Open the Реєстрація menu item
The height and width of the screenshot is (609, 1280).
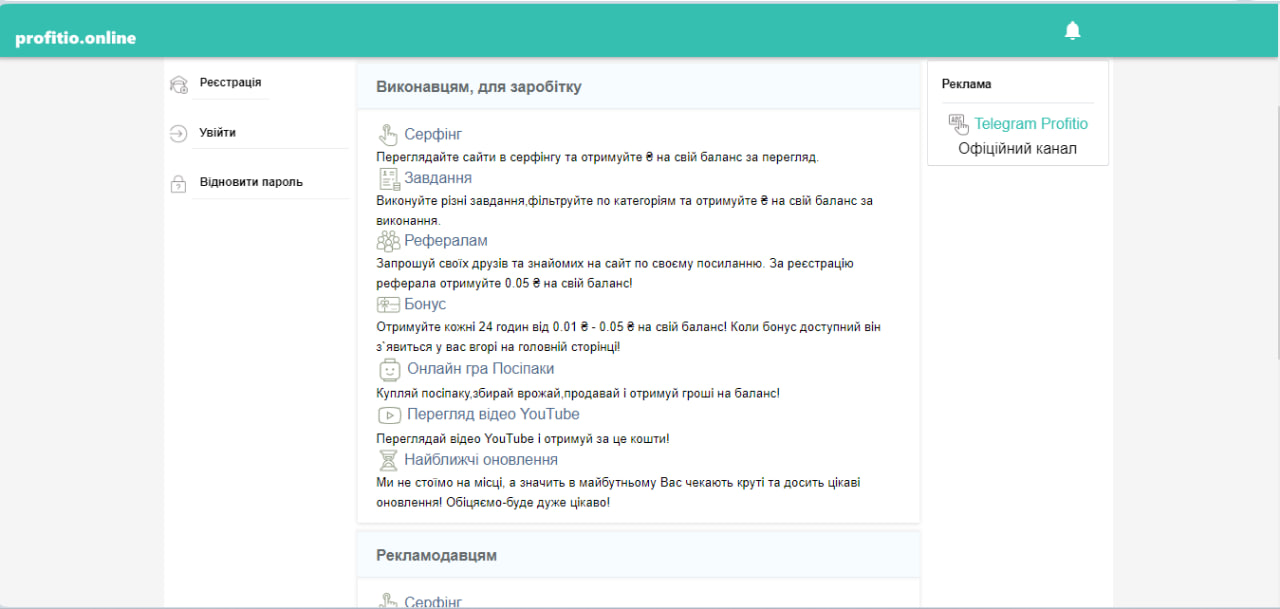230,83
